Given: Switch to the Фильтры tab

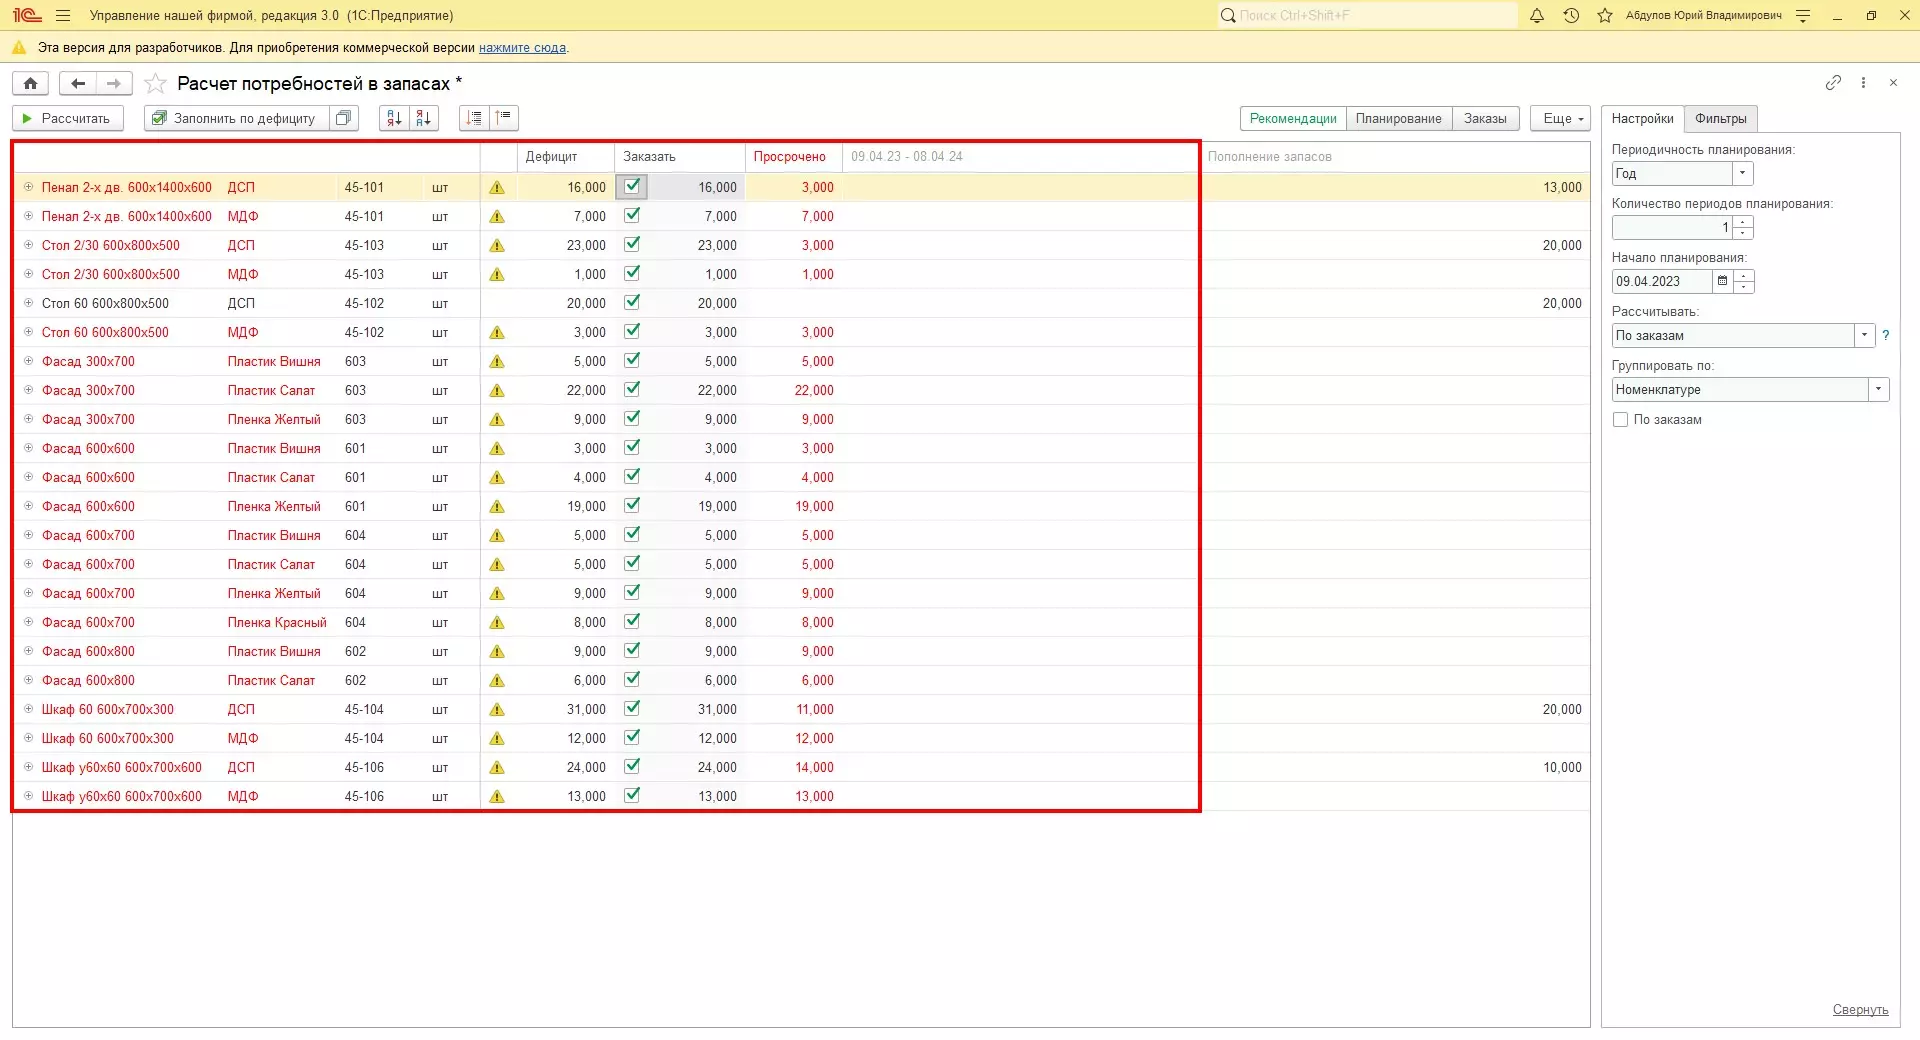Looking at the screenshot, I should (1720, 119).
